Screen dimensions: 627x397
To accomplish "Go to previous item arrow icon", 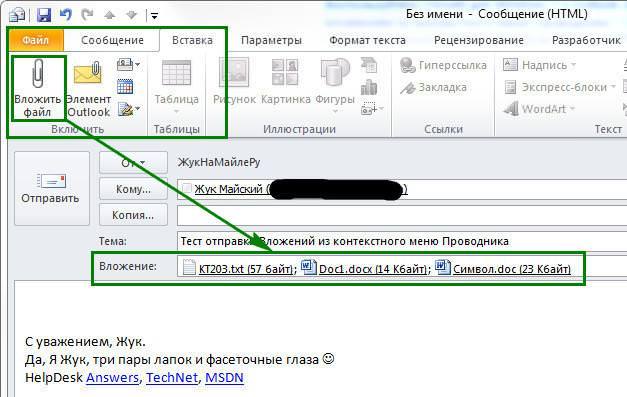I will (x=110, y=15).
